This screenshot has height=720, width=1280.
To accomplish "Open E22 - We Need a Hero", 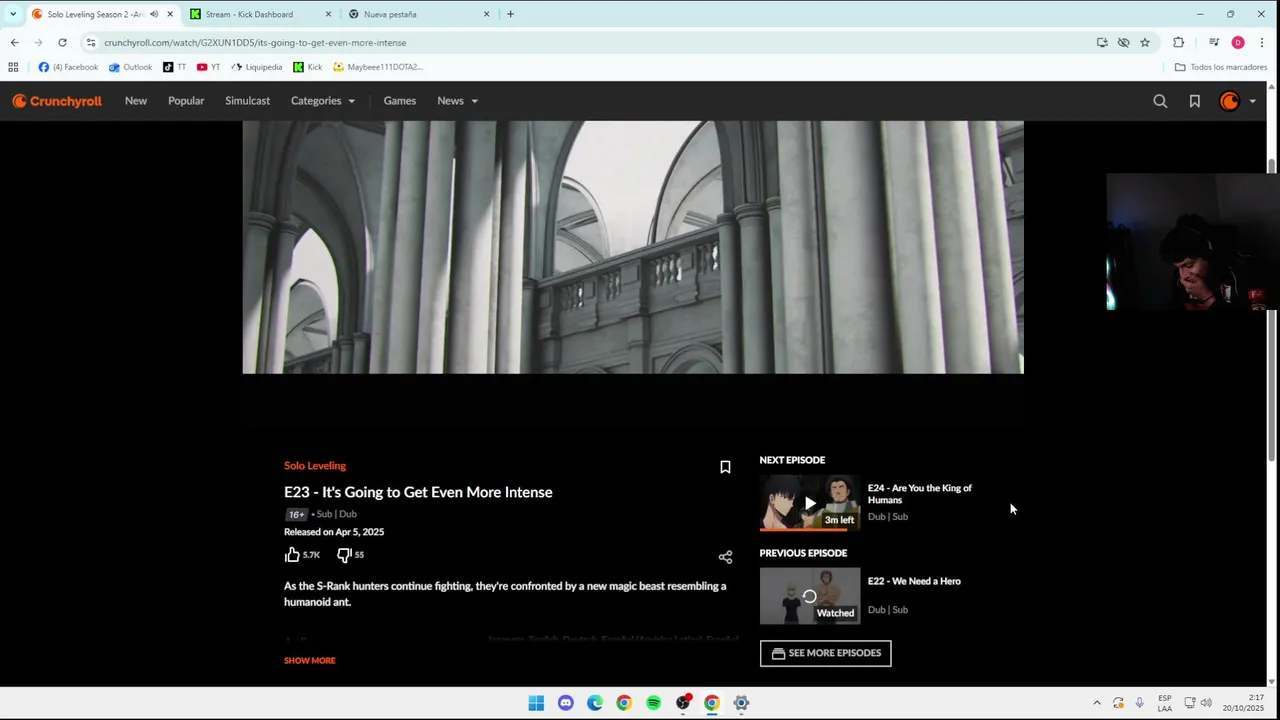I will pos(914,581).
